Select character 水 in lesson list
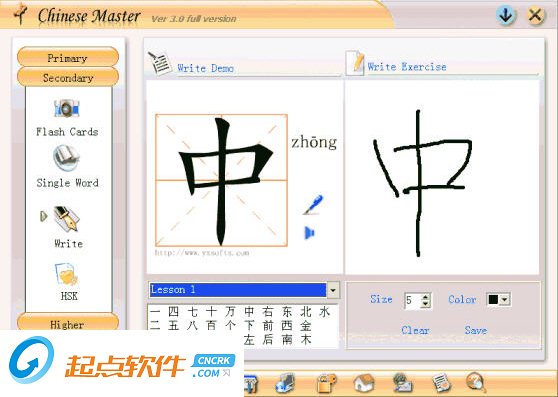This screenshot has width=558, height=397. pos(324,312)
